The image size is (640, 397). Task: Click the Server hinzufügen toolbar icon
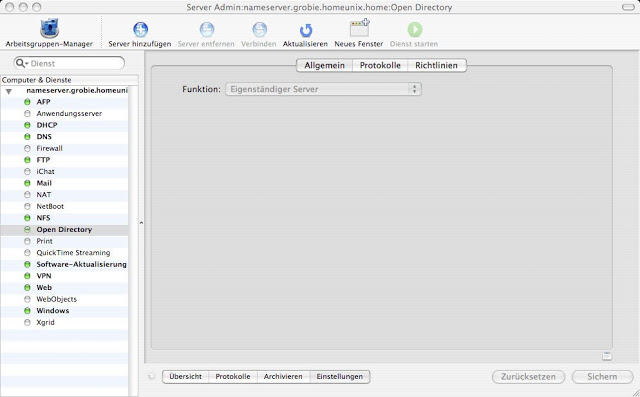pyautogui.click(x=140, y=29)
